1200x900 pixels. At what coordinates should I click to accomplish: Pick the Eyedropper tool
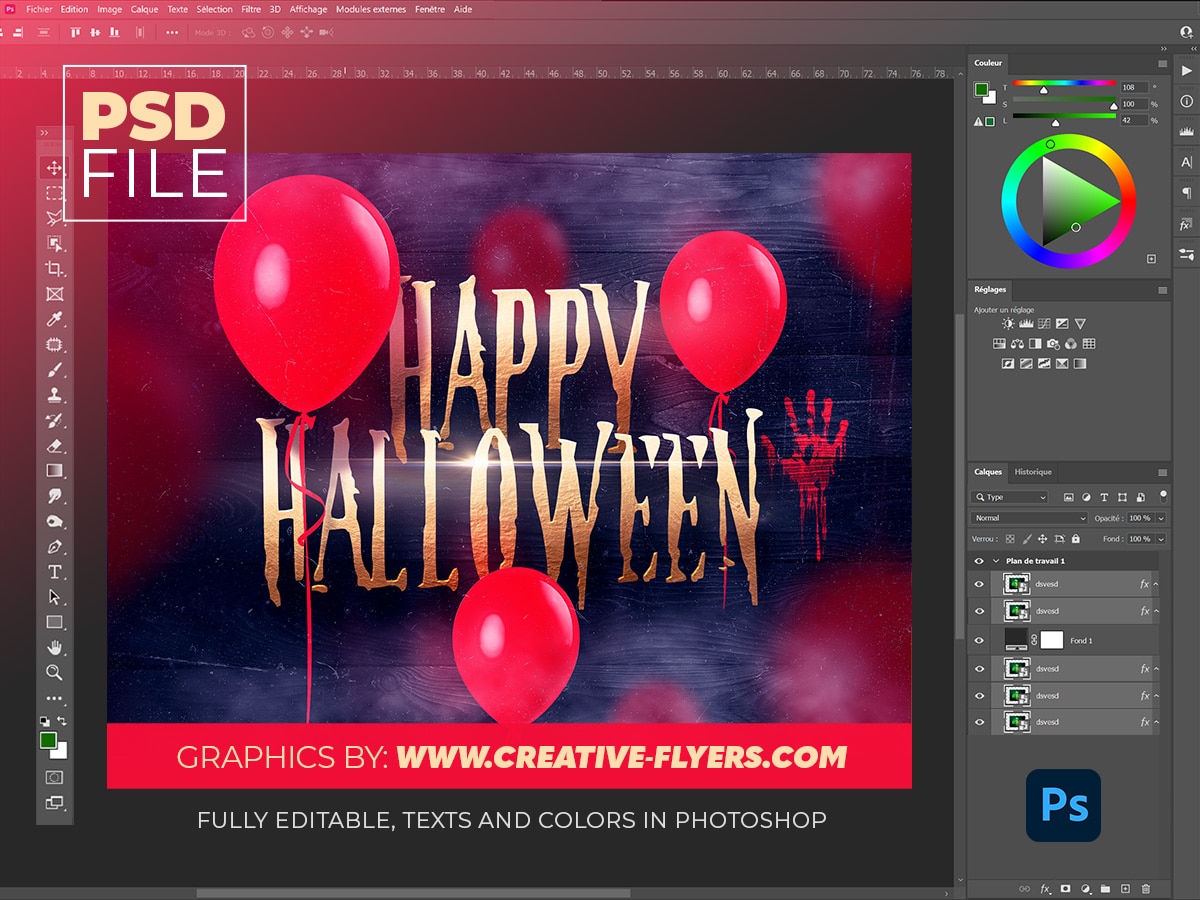tap(55, 319)
